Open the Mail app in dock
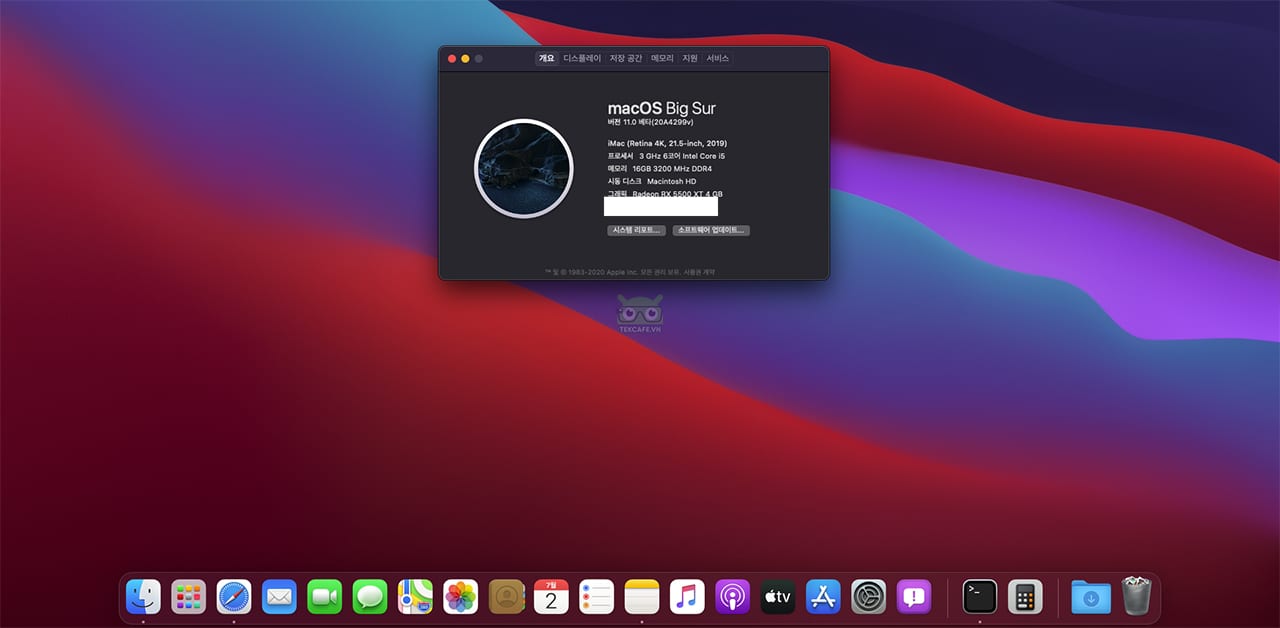Screen dimensions: 1280x628 [x=279, y=597]
